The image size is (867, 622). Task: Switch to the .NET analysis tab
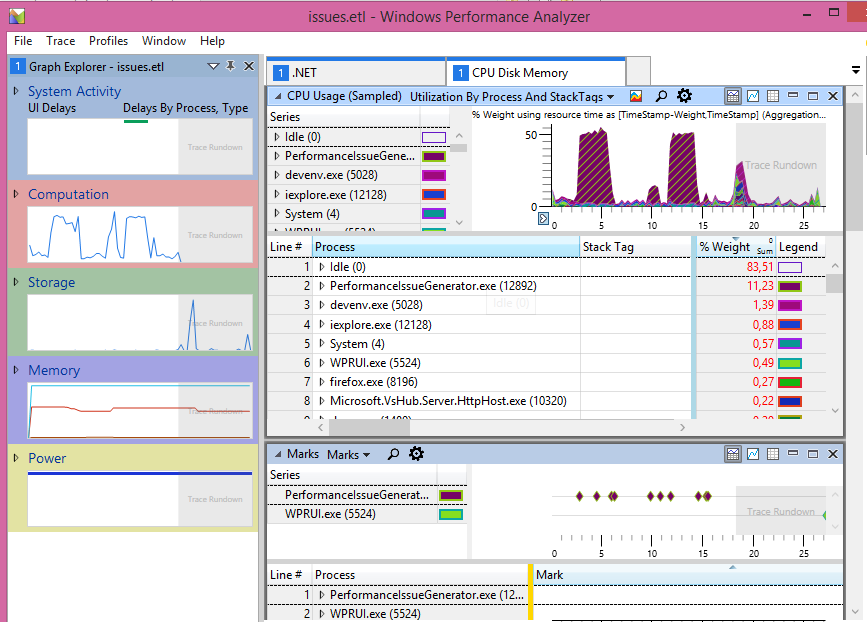pos(357,72)
